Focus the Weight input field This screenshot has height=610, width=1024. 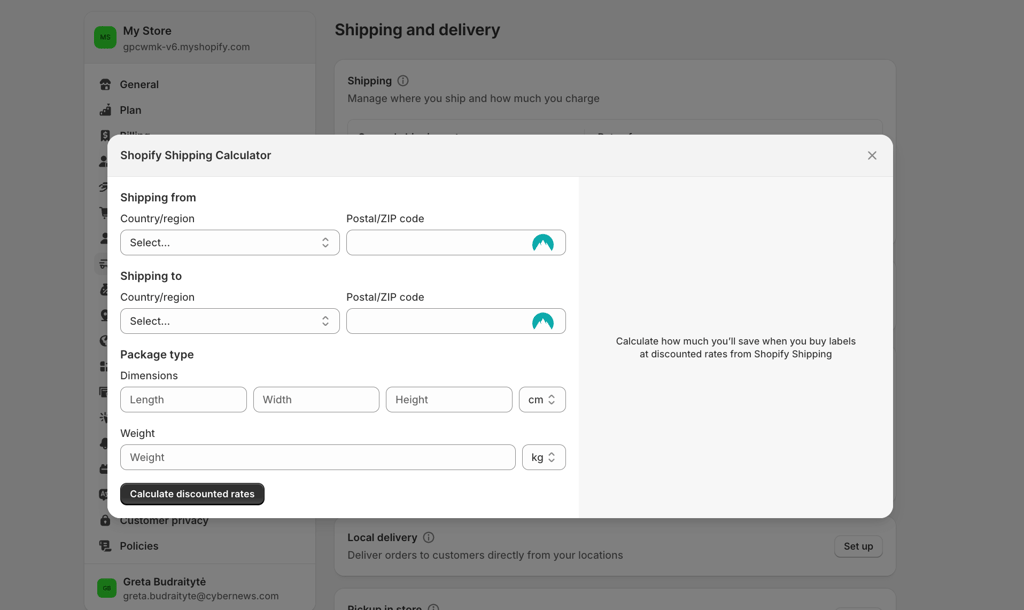click(x=318, y=457)
